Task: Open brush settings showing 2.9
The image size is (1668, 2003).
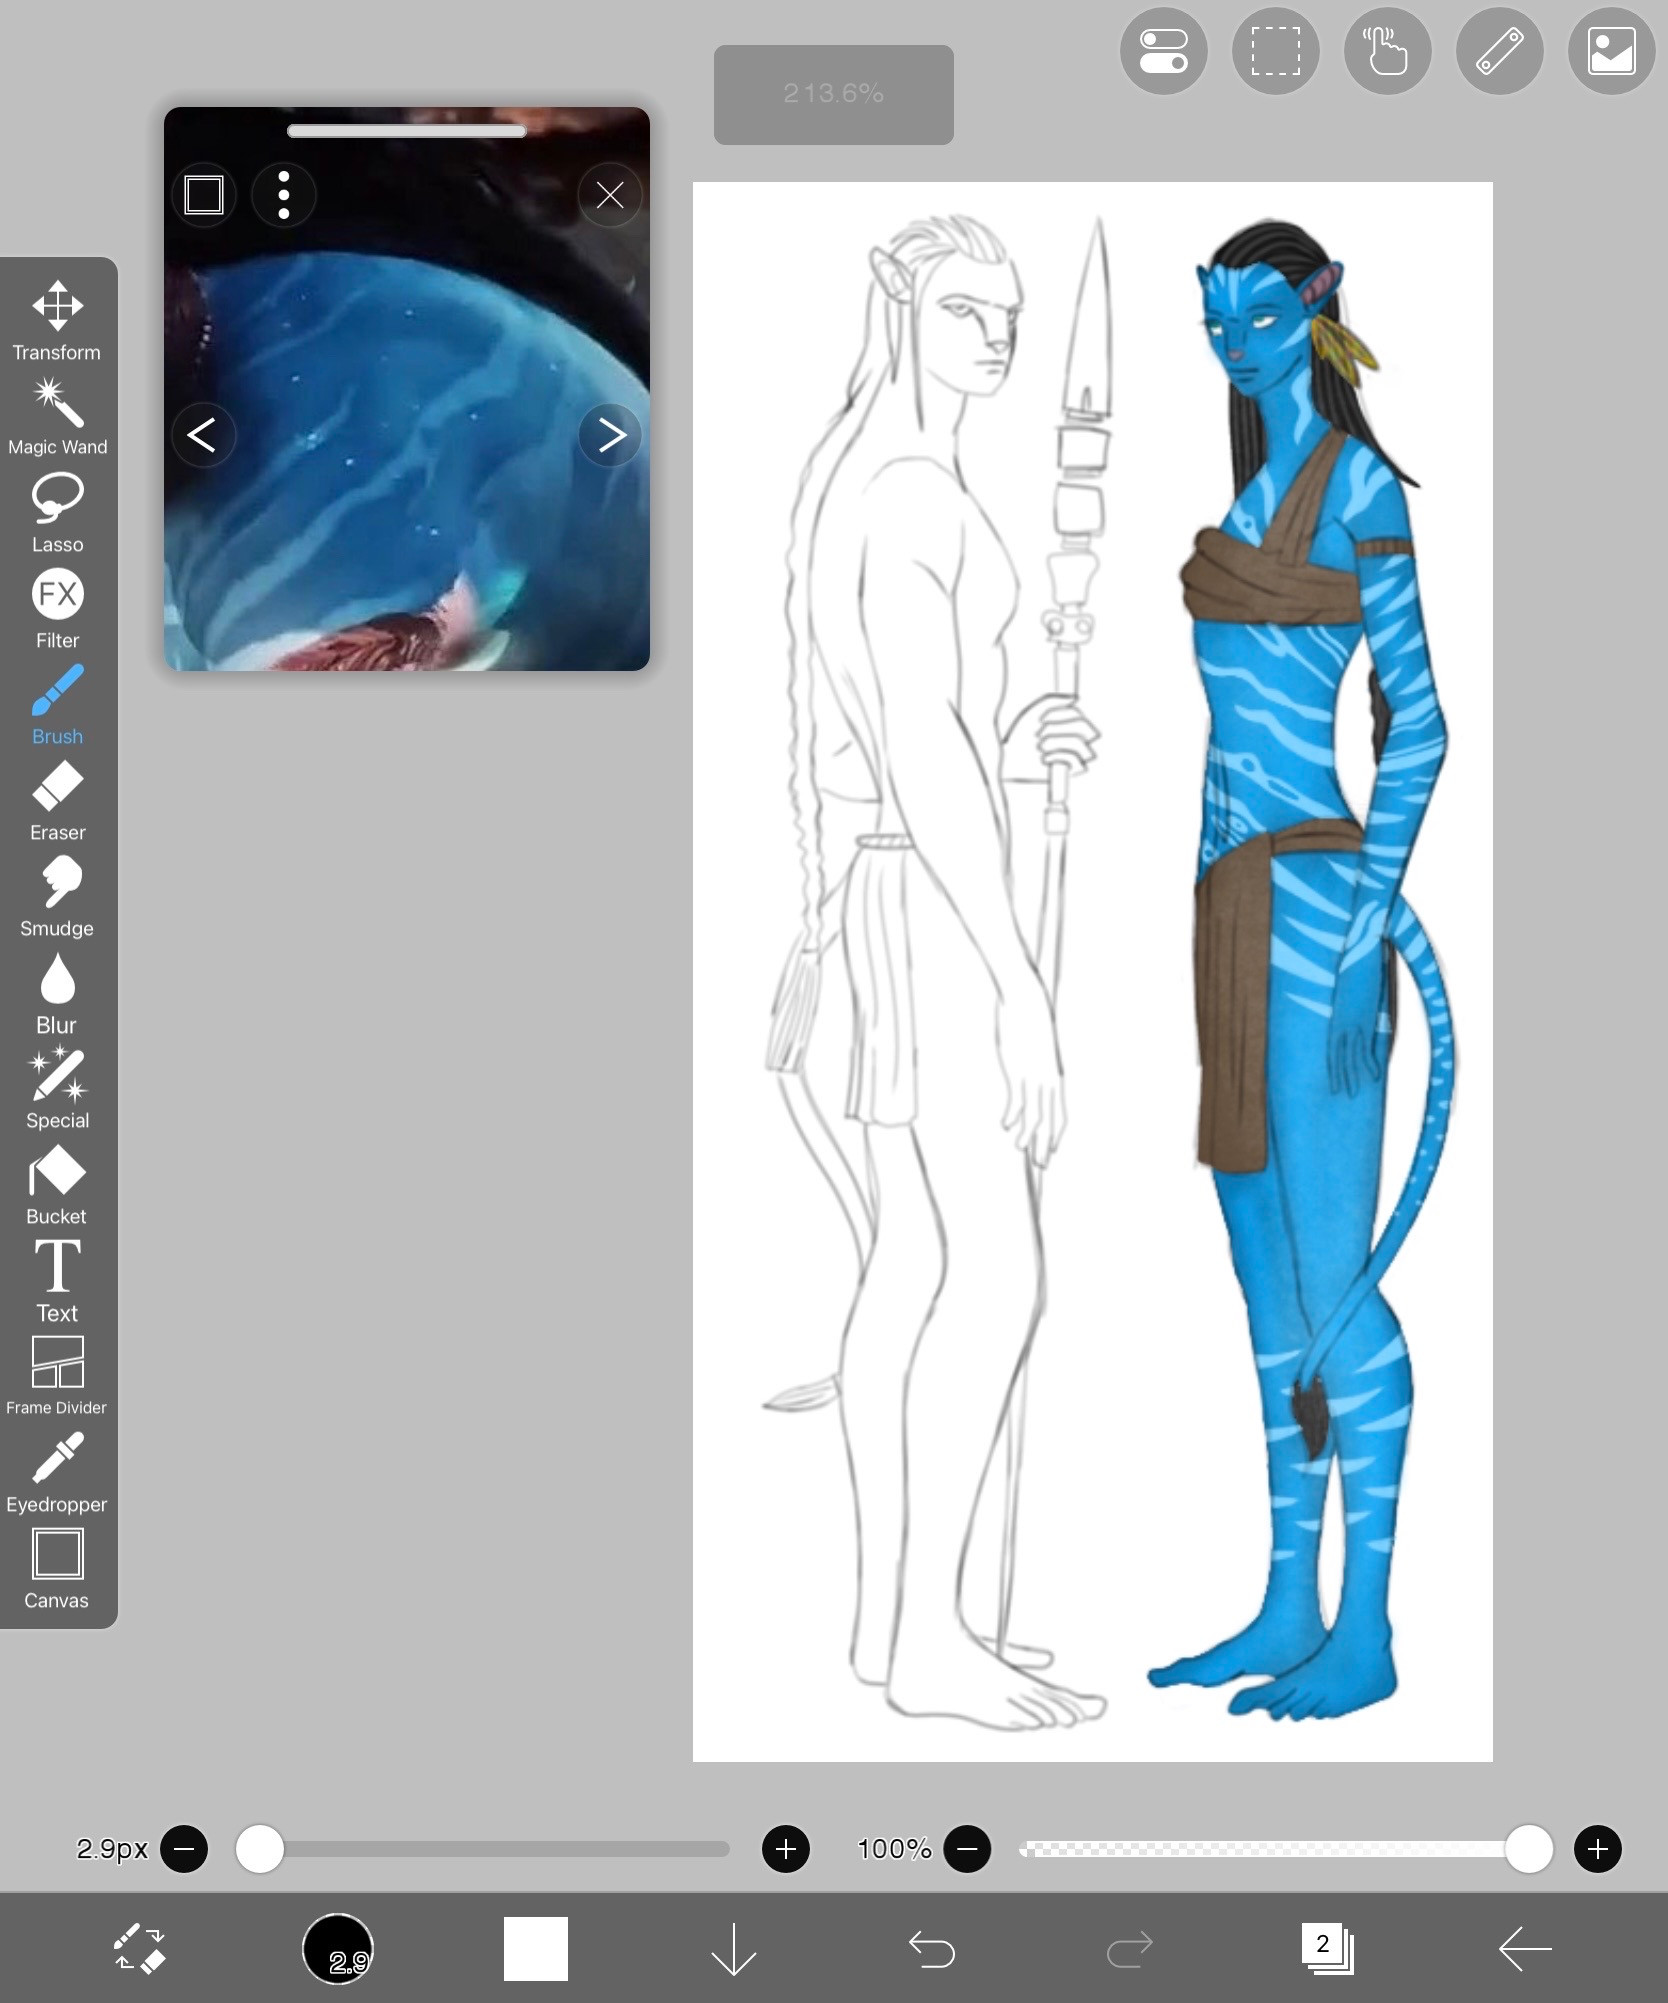Action: (x=338, y=1948)
